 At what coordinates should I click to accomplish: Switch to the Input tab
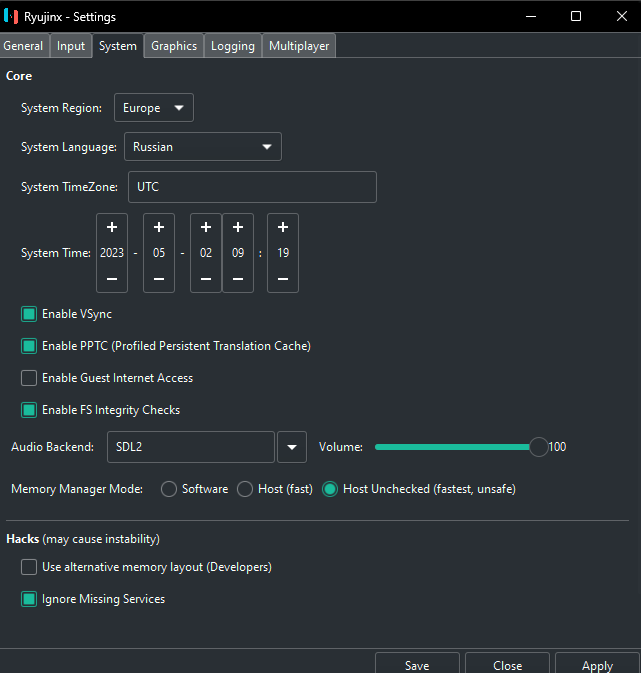tap(71, 46)
